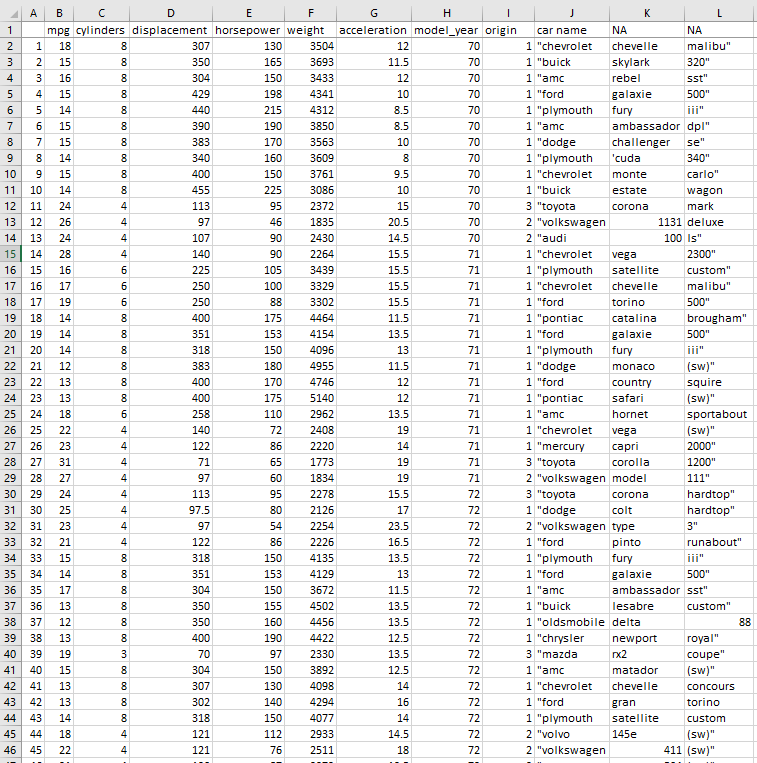The height and width of the screenshot is (763, 757).
Task: Select the '23.5' acceleration cell
Action: 374,527
